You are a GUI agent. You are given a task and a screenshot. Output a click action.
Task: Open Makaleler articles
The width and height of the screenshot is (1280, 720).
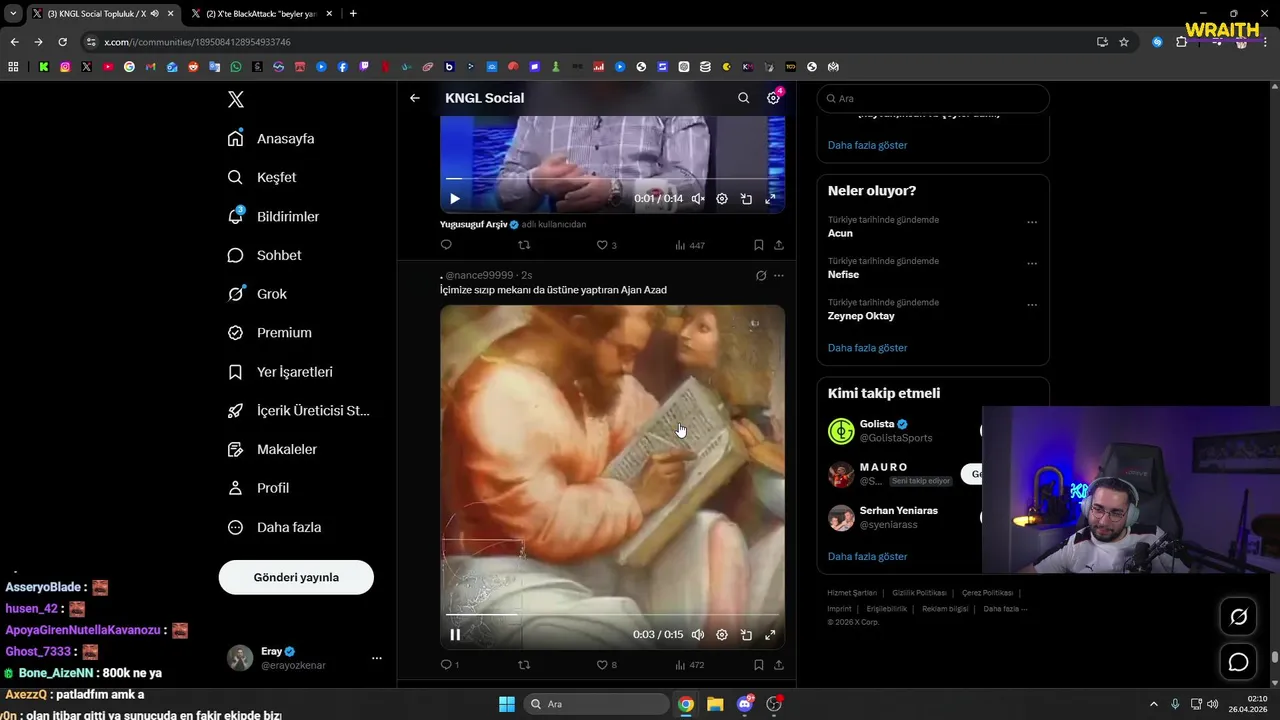pyautogui.click(x=272, y=449)
